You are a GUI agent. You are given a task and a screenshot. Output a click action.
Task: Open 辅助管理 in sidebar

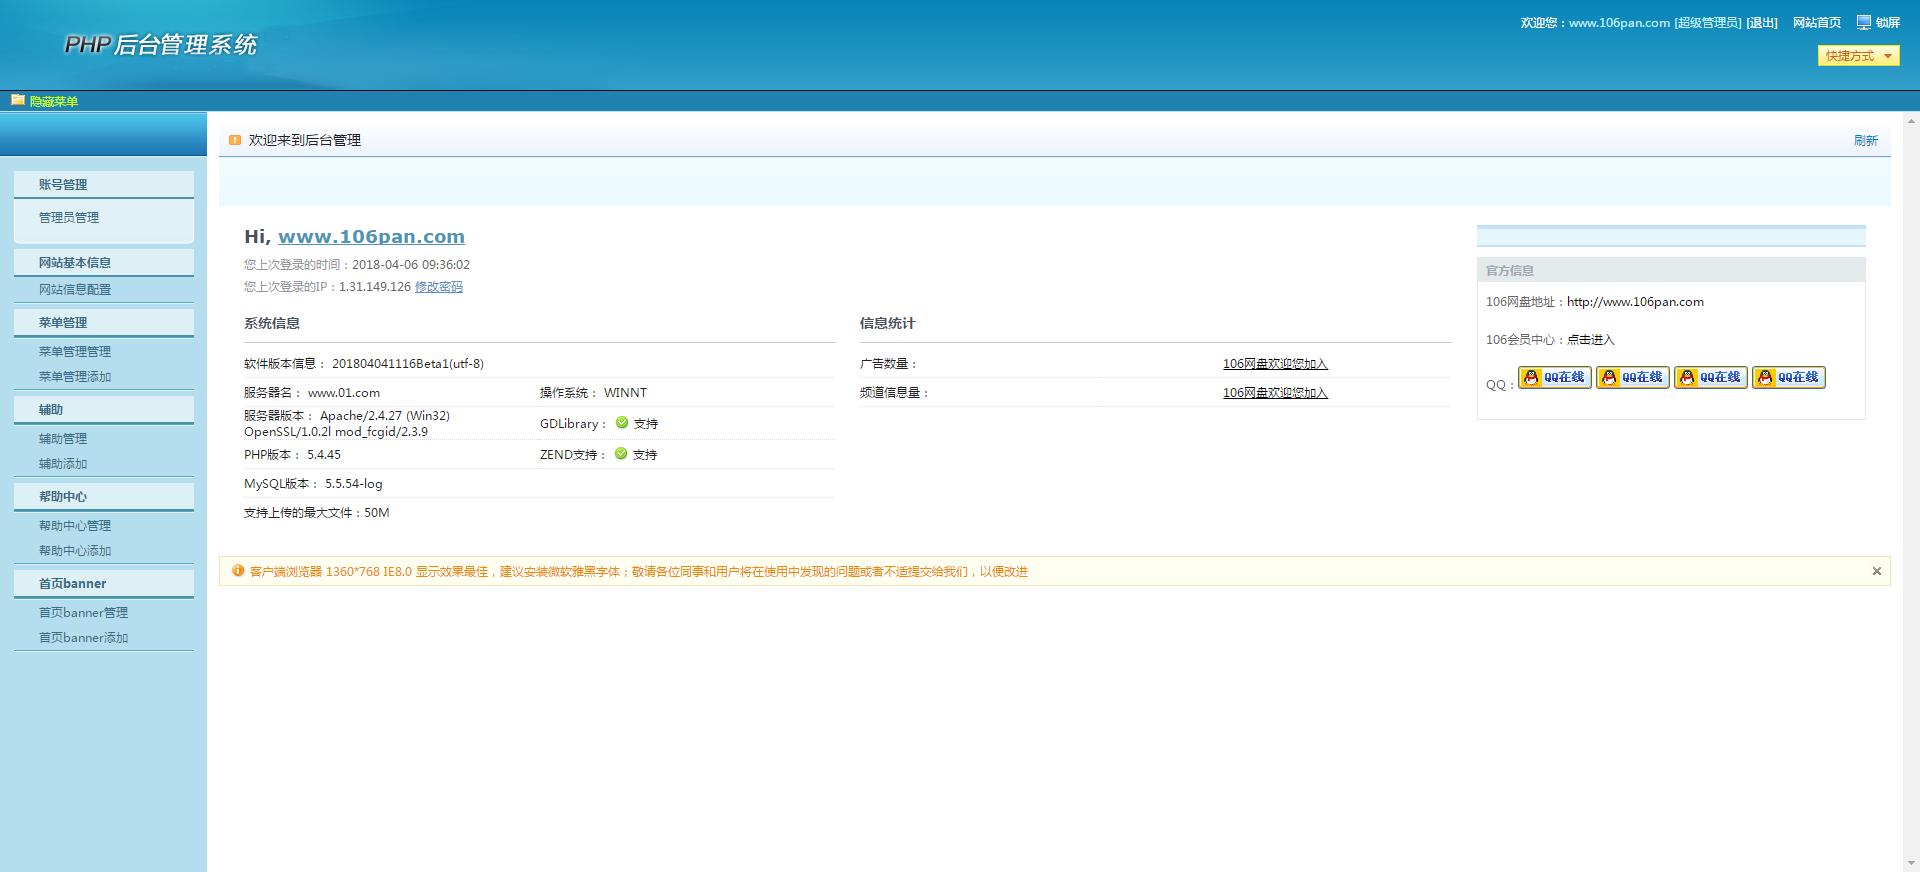63,438
